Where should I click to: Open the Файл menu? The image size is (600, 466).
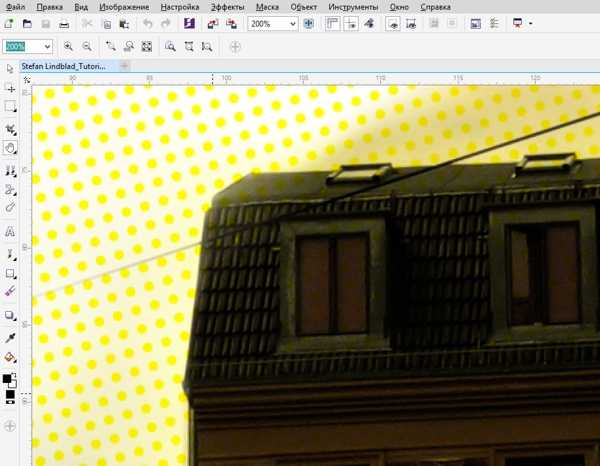15,7
